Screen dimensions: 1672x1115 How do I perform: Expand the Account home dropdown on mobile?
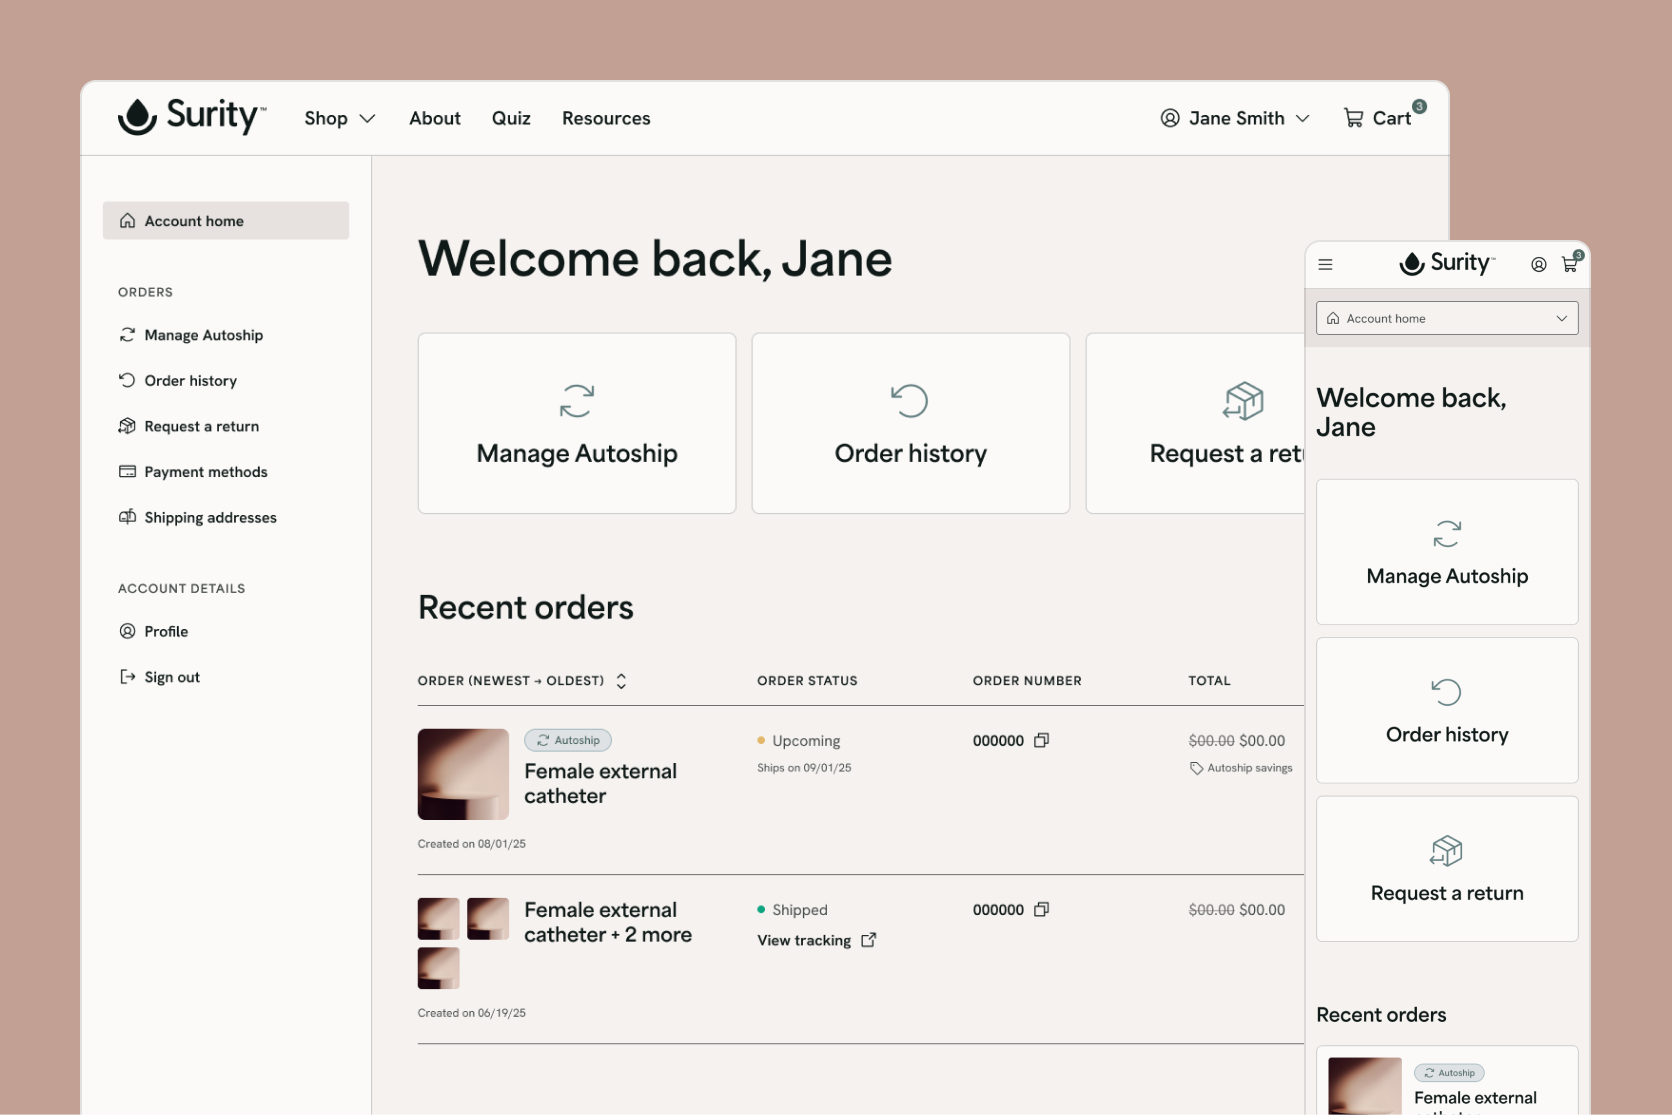tap(1446, 318)
